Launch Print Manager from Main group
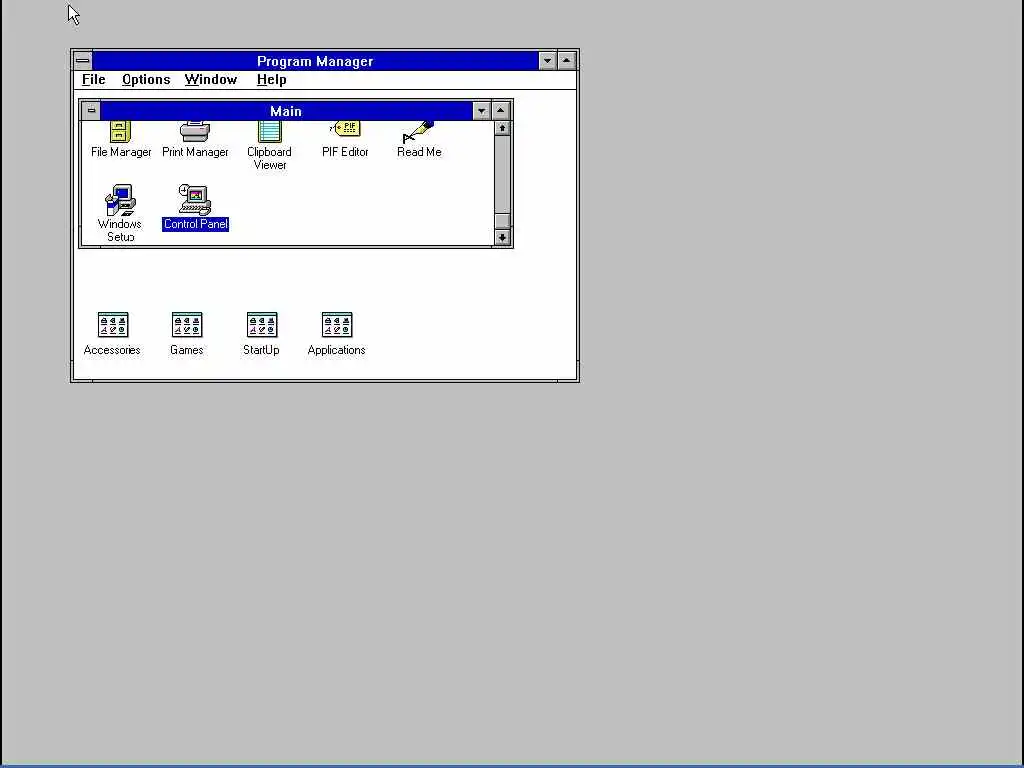The height and width of the screenshot is (768, 1024). (x=195, y=139)
